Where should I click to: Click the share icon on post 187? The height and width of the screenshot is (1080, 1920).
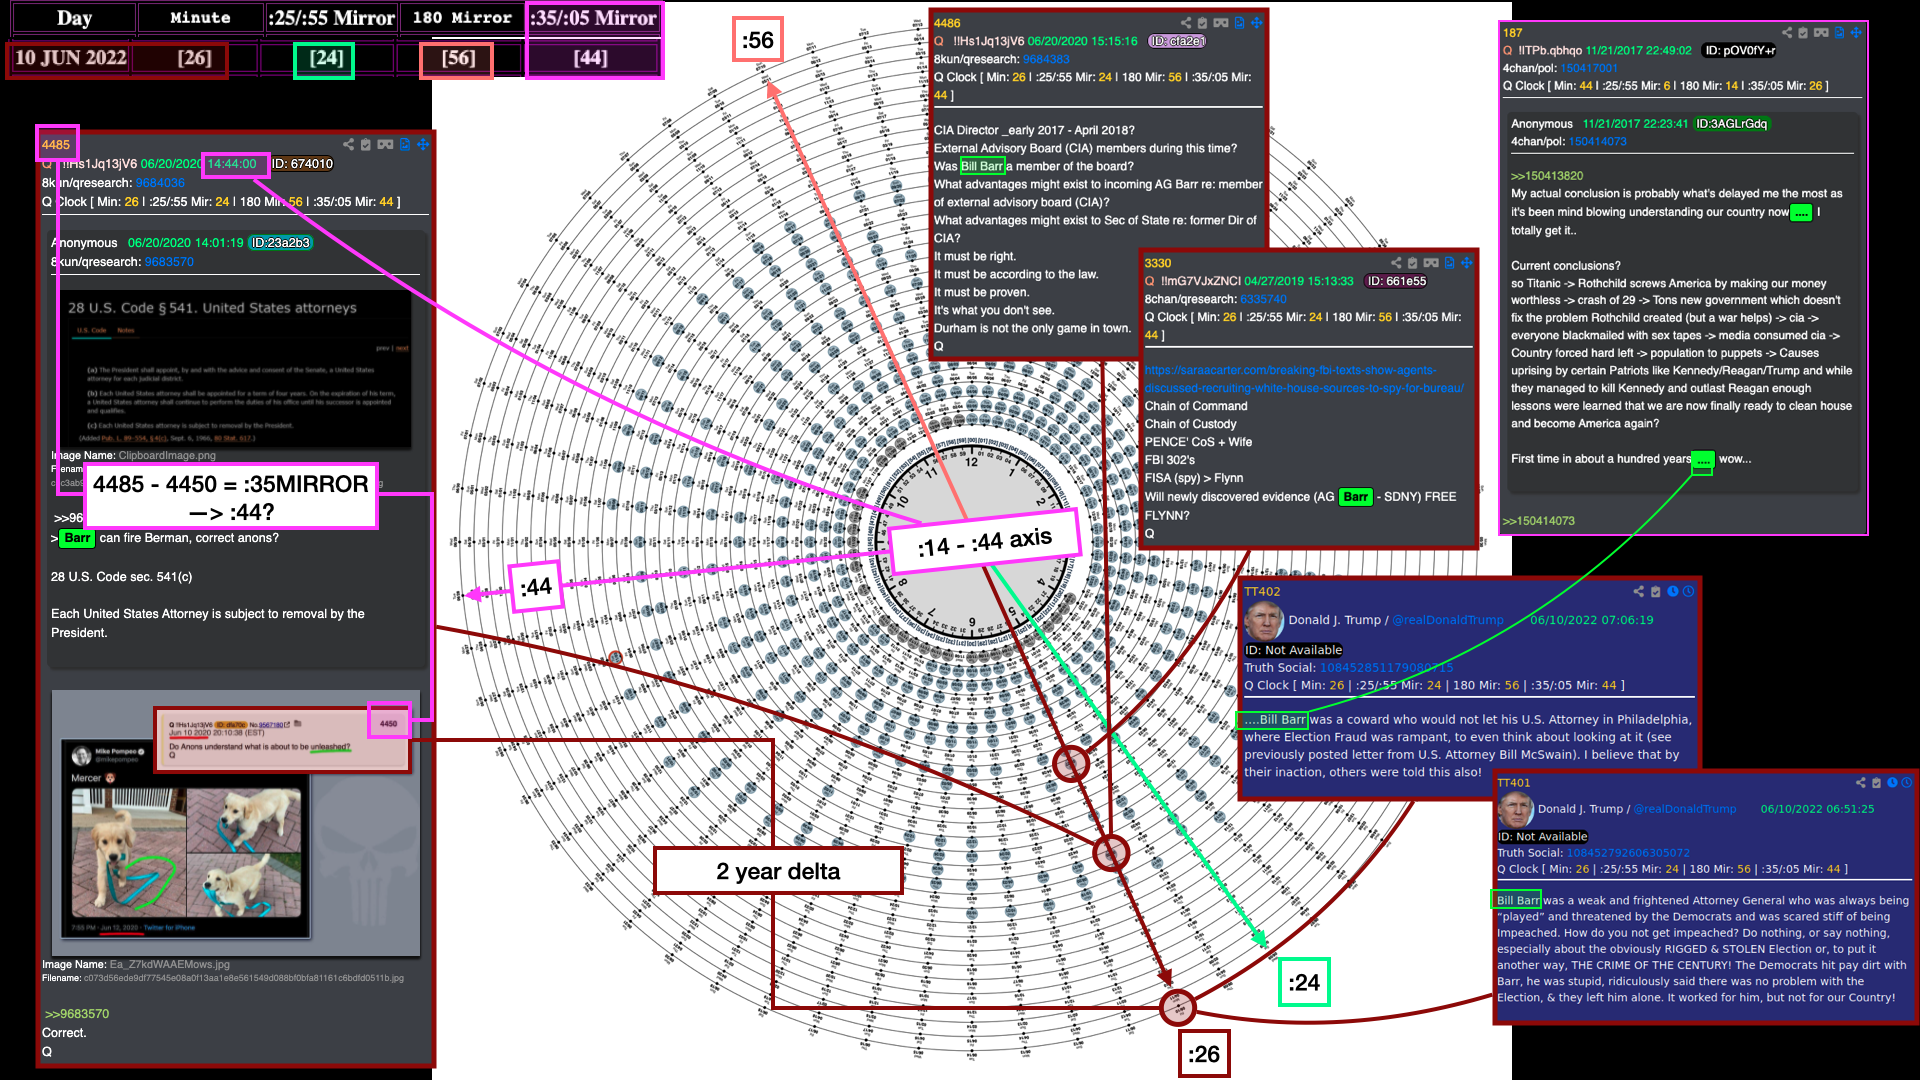pyautogui.click(x=1786, y=33)
